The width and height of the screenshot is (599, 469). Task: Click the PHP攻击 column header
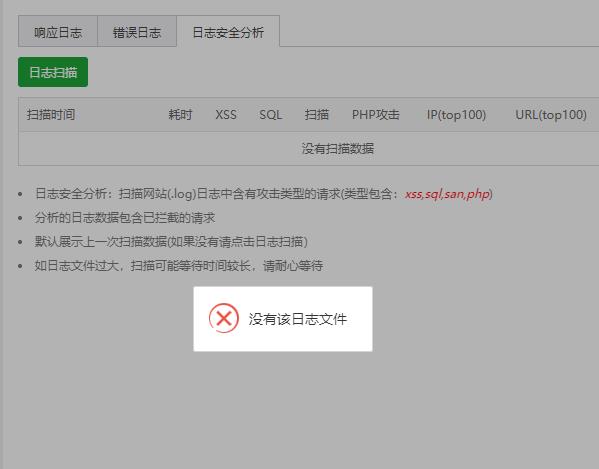(x=376, y=115)
